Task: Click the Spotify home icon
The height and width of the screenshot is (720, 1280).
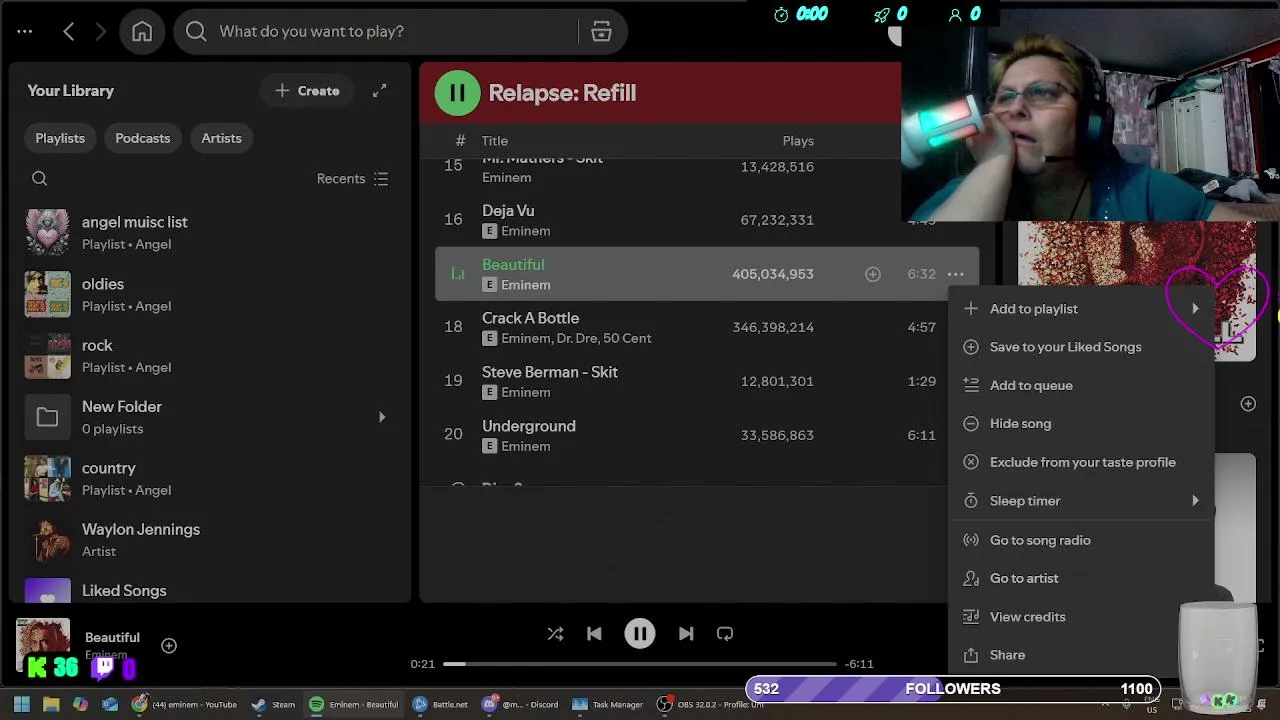Action: (x=142, y=32)
